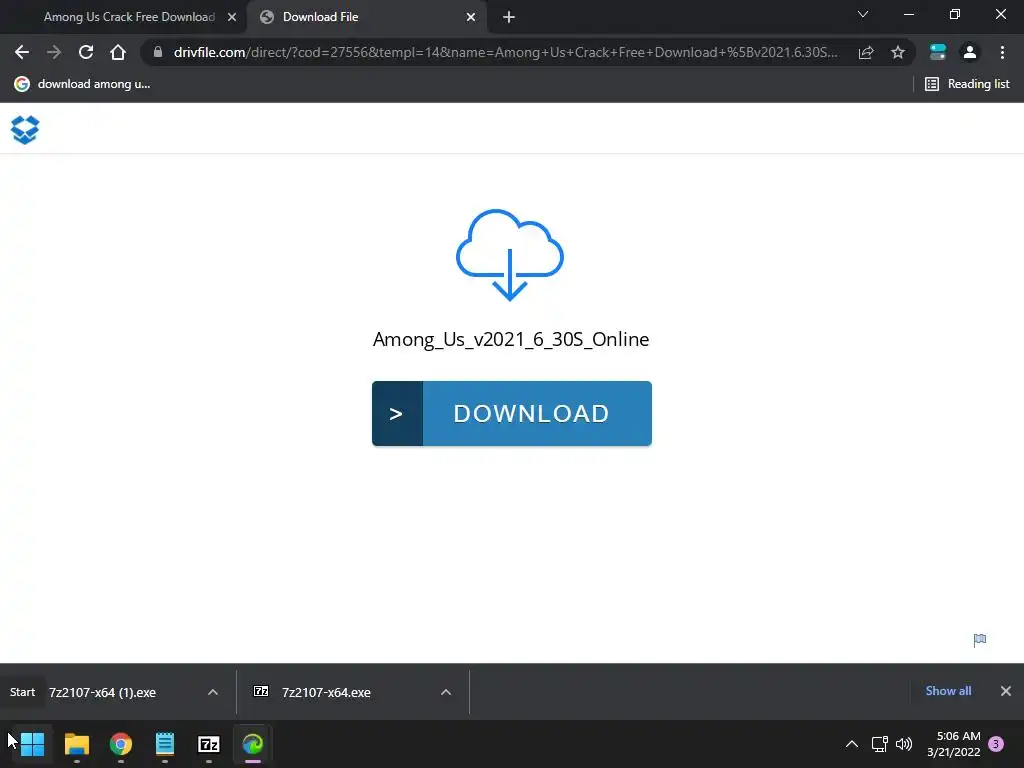Close the Among Us Crack tab

[232, 17]
